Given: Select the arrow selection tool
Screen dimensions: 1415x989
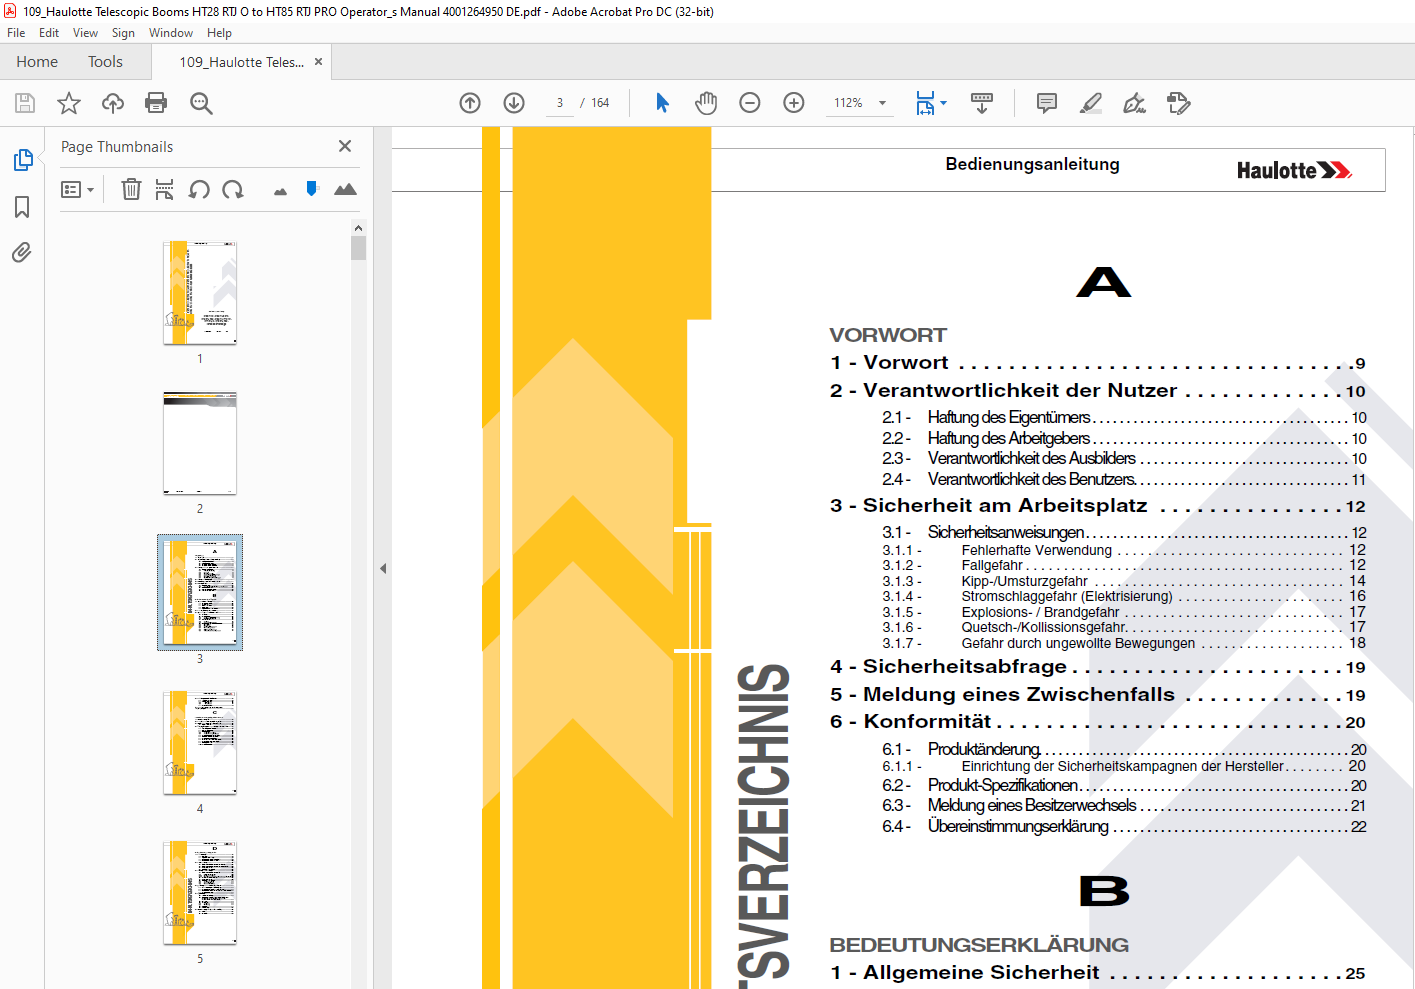Looking at the screenshot, I should coord(662,103).
